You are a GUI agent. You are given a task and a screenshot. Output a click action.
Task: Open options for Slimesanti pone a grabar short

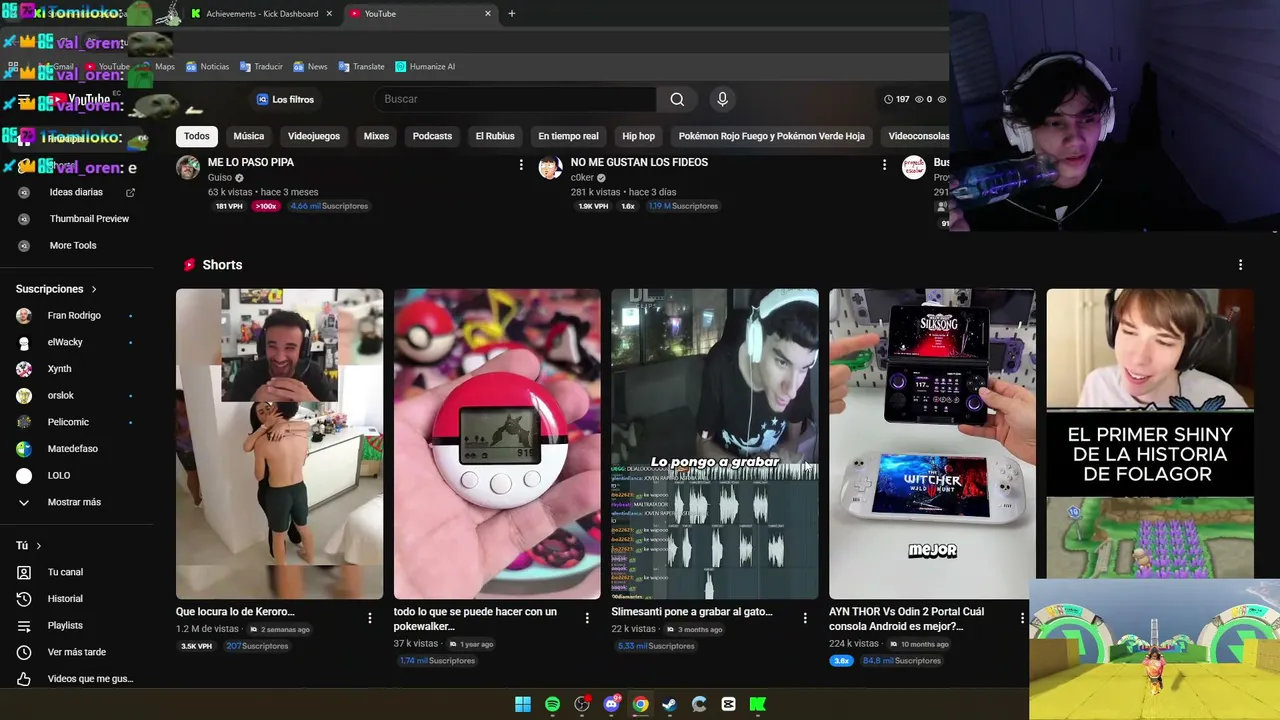click(x=805, y=618)
